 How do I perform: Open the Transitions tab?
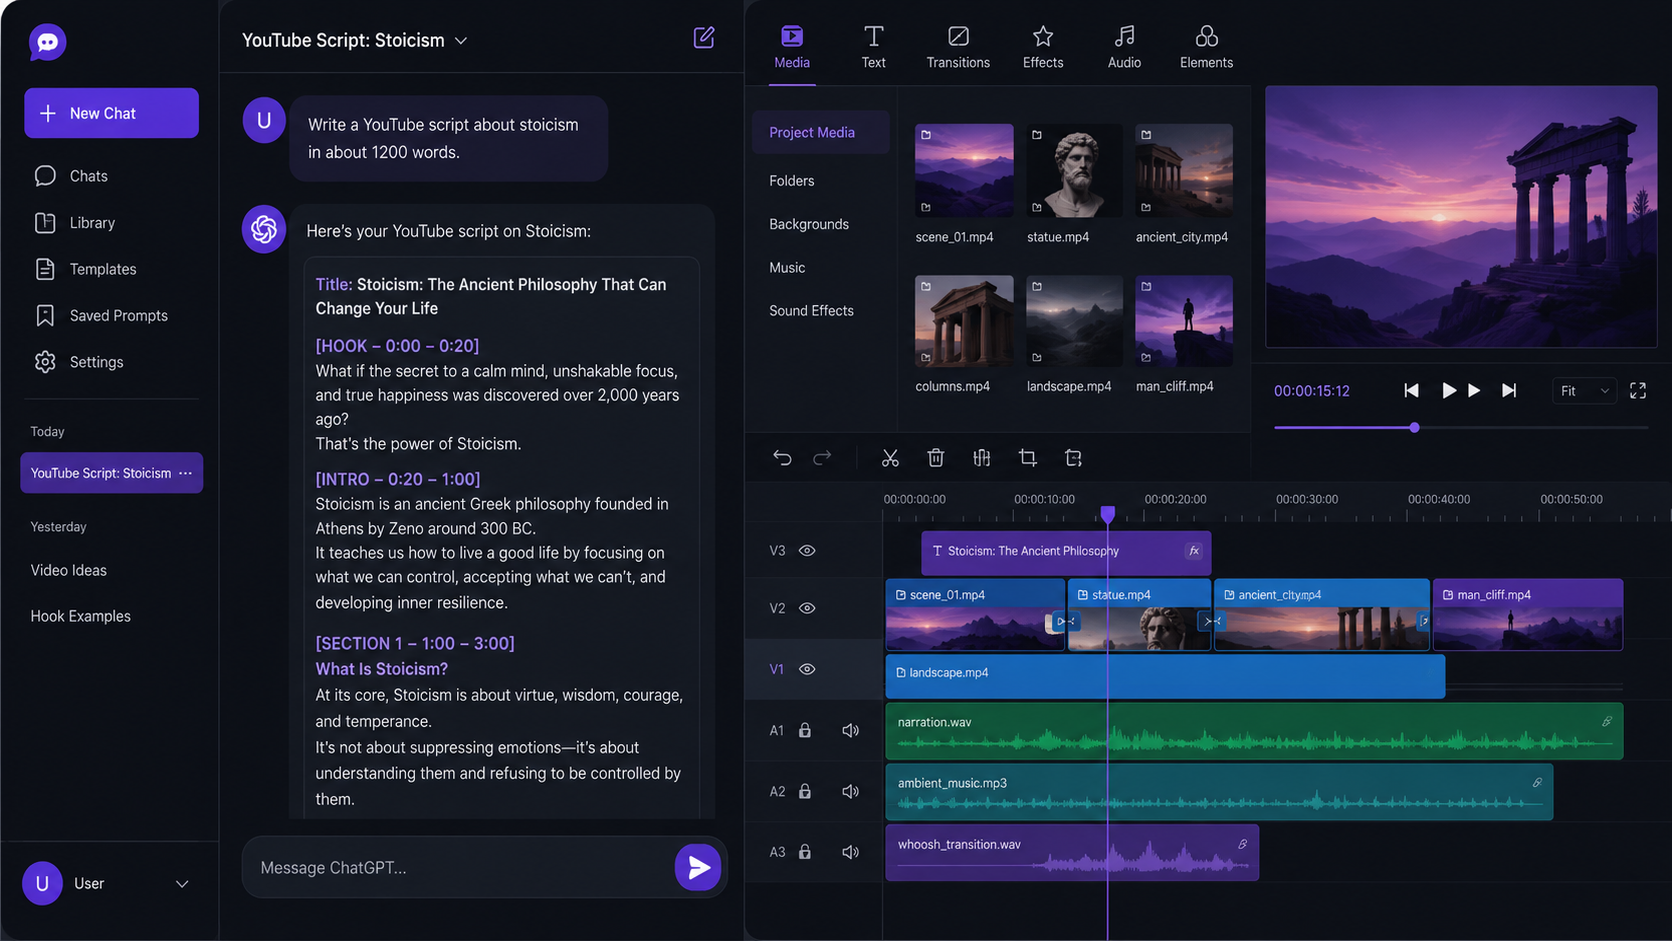(x=958, y=47)
